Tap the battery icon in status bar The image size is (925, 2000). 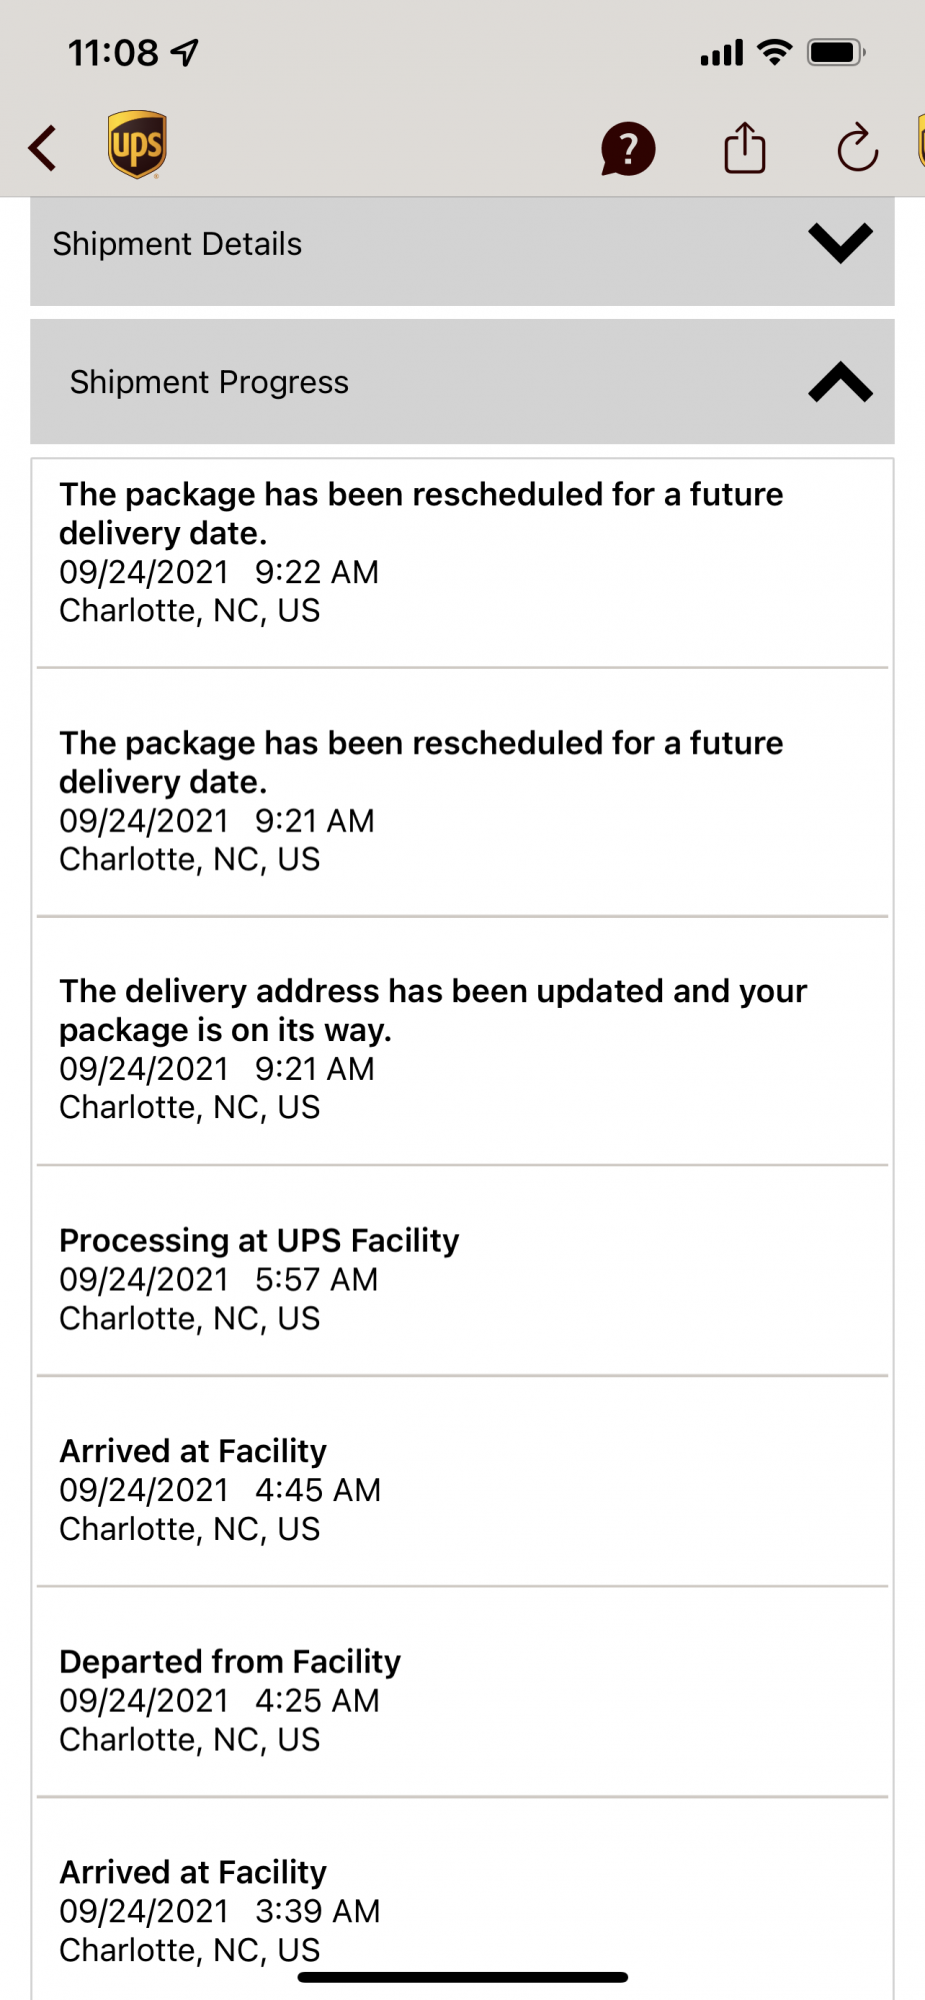coord(836,52)
